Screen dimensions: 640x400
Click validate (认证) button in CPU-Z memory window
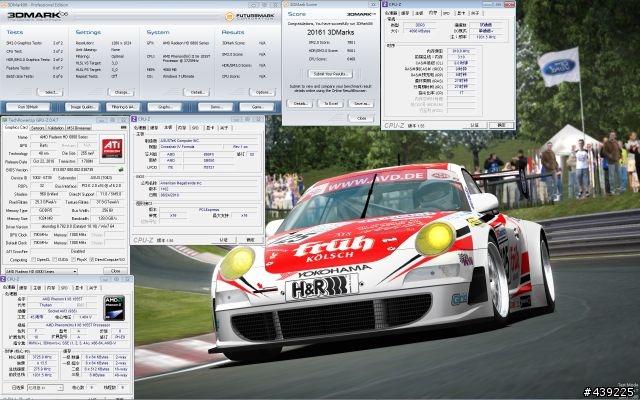click(x=475, y=125)
